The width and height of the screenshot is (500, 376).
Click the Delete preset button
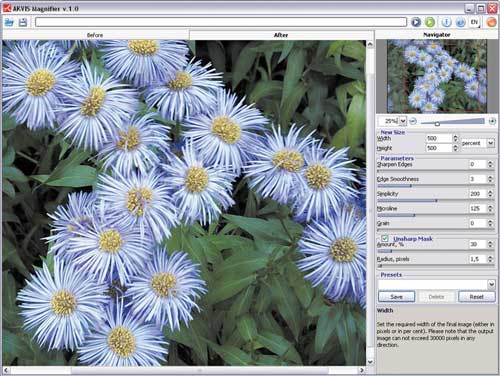(x=436, y=297)
